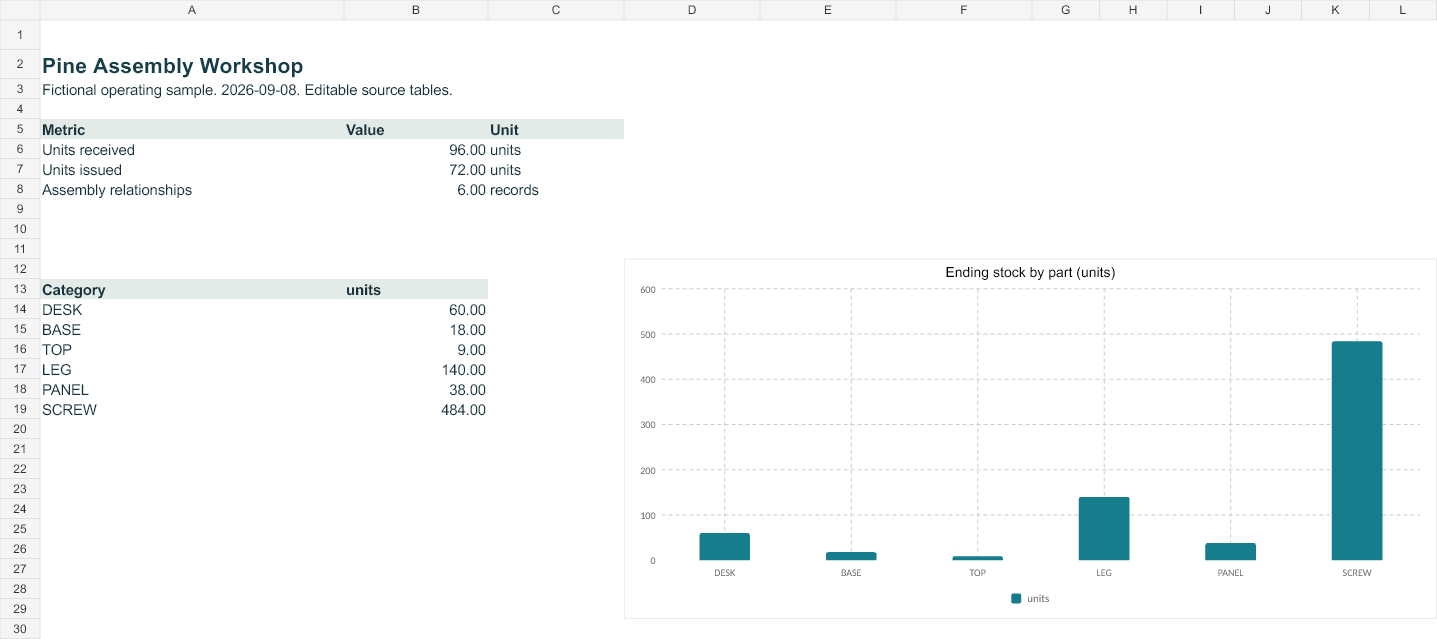Select the Units received cell
This screenshot has width=1437, height=639.
[192, 150]
